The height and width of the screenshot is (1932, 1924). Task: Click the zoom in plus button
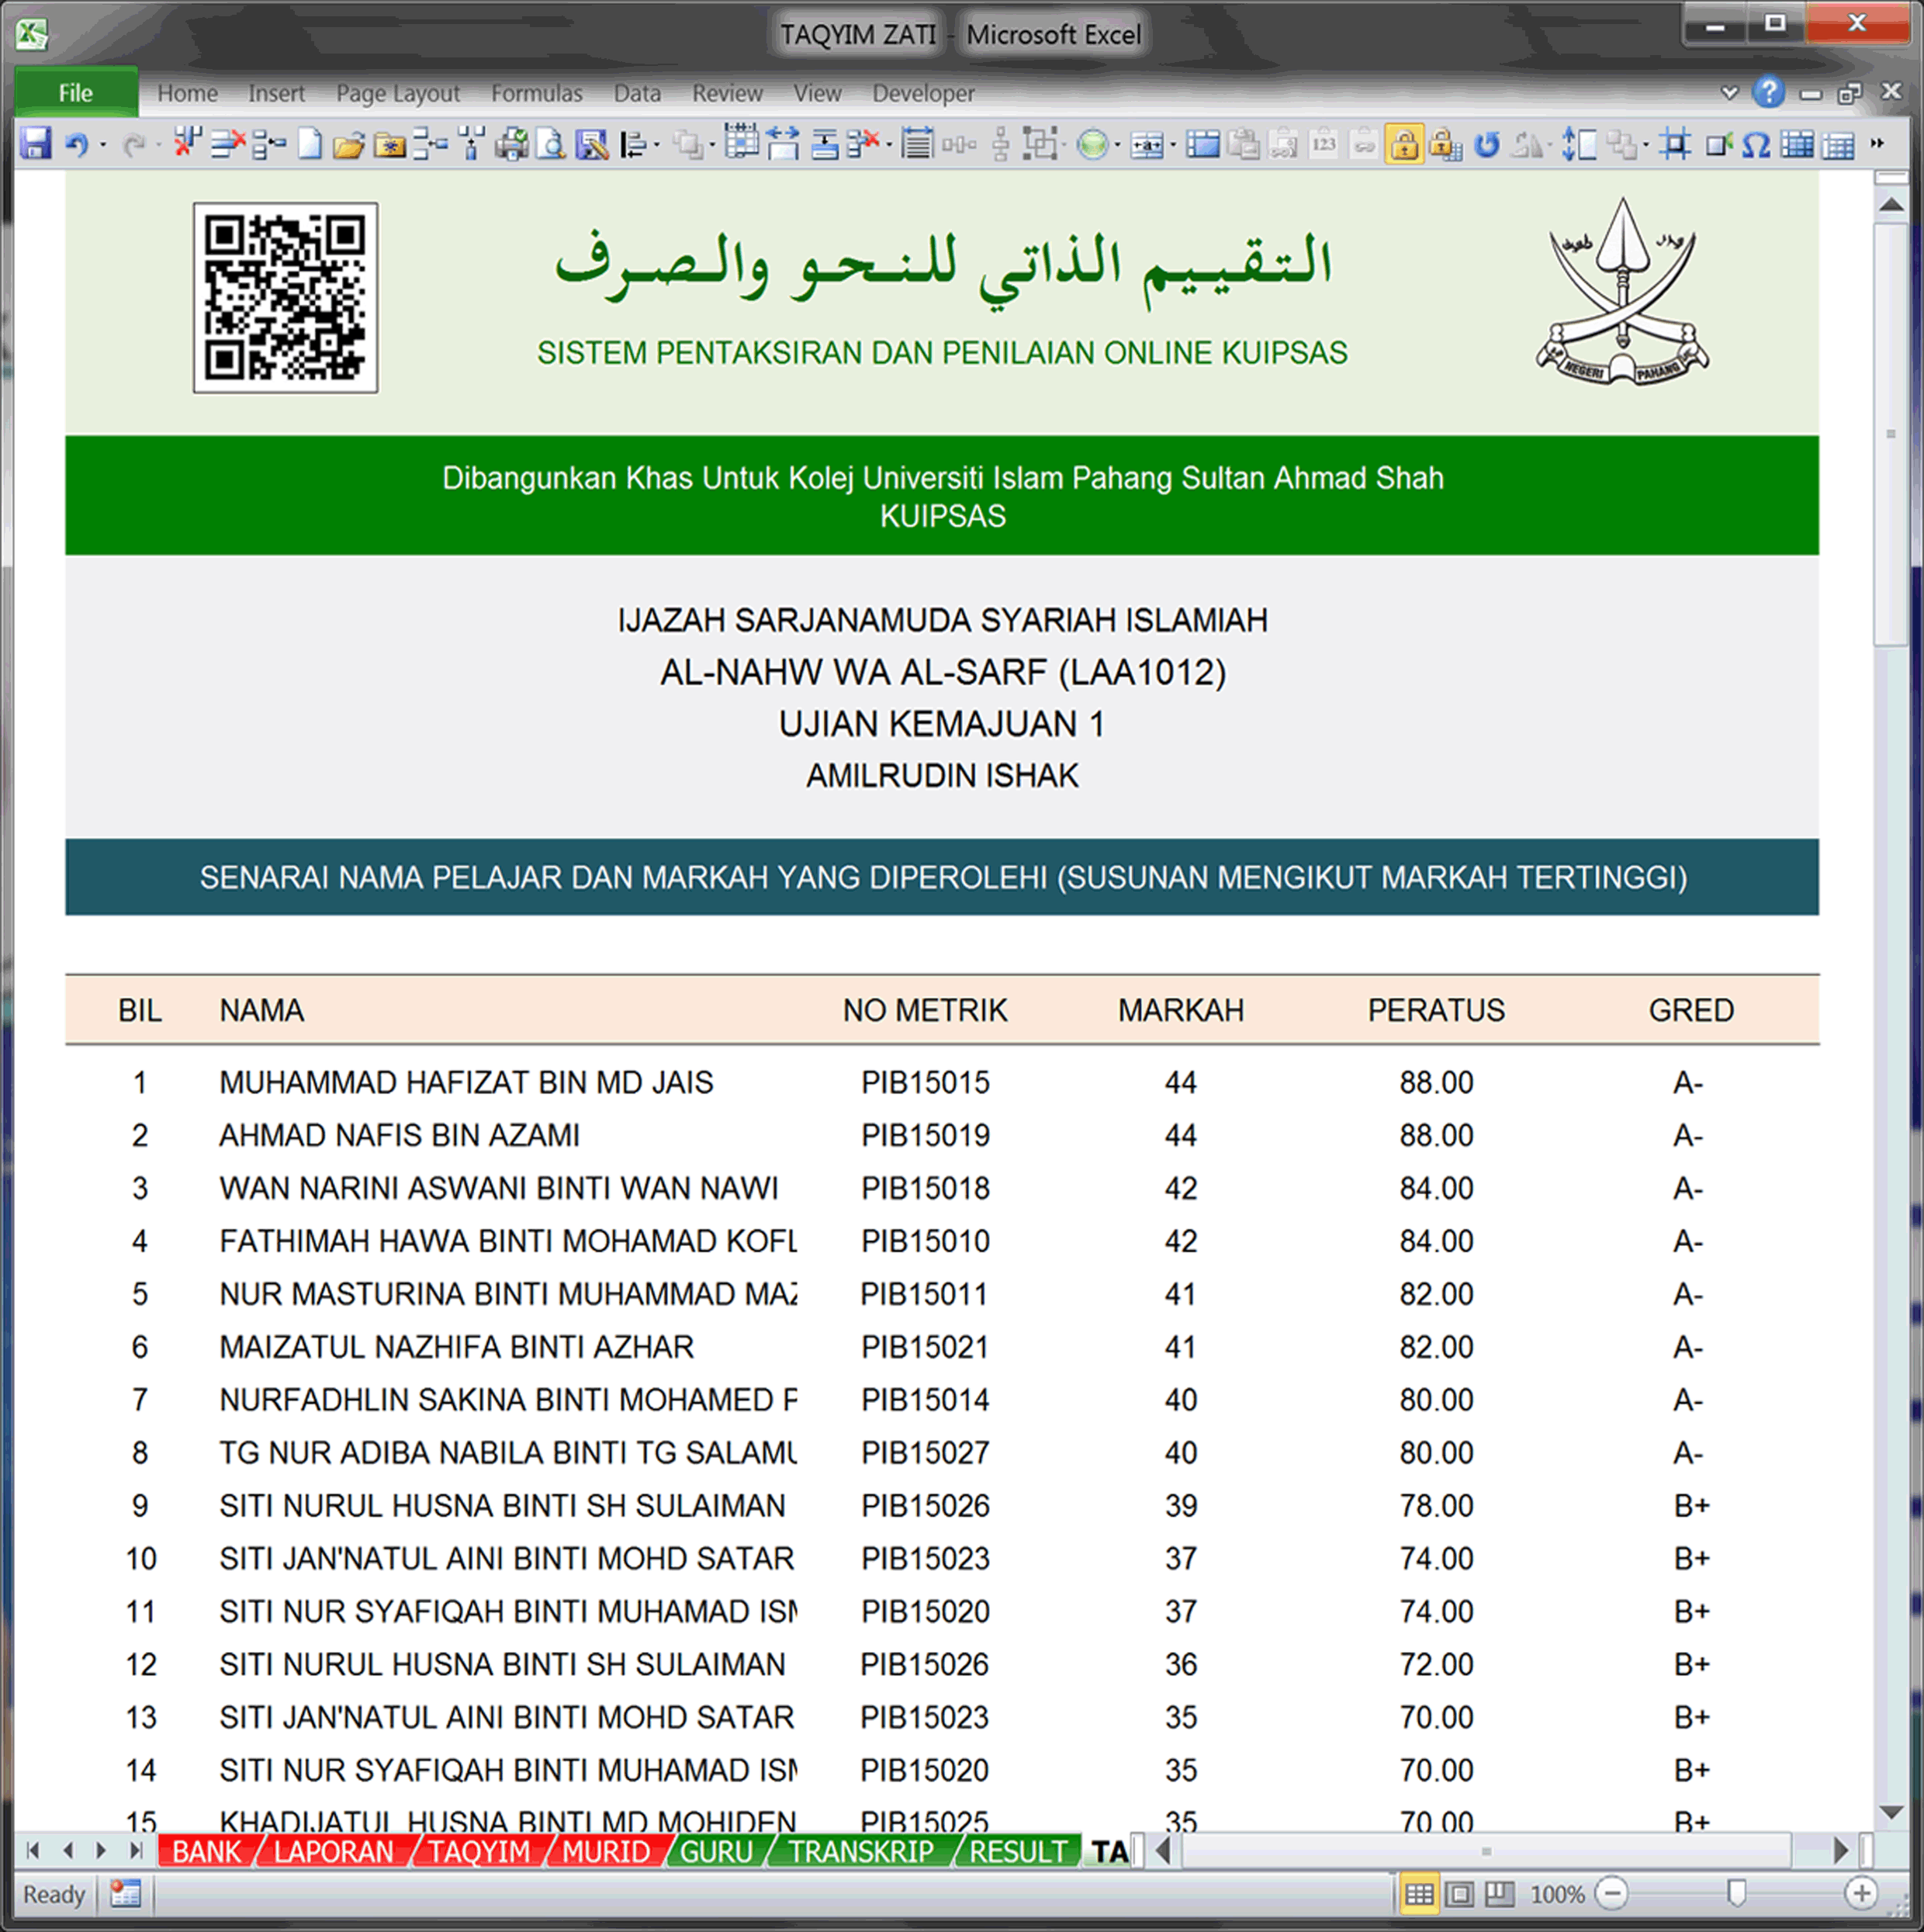tap(1861, 1893)
